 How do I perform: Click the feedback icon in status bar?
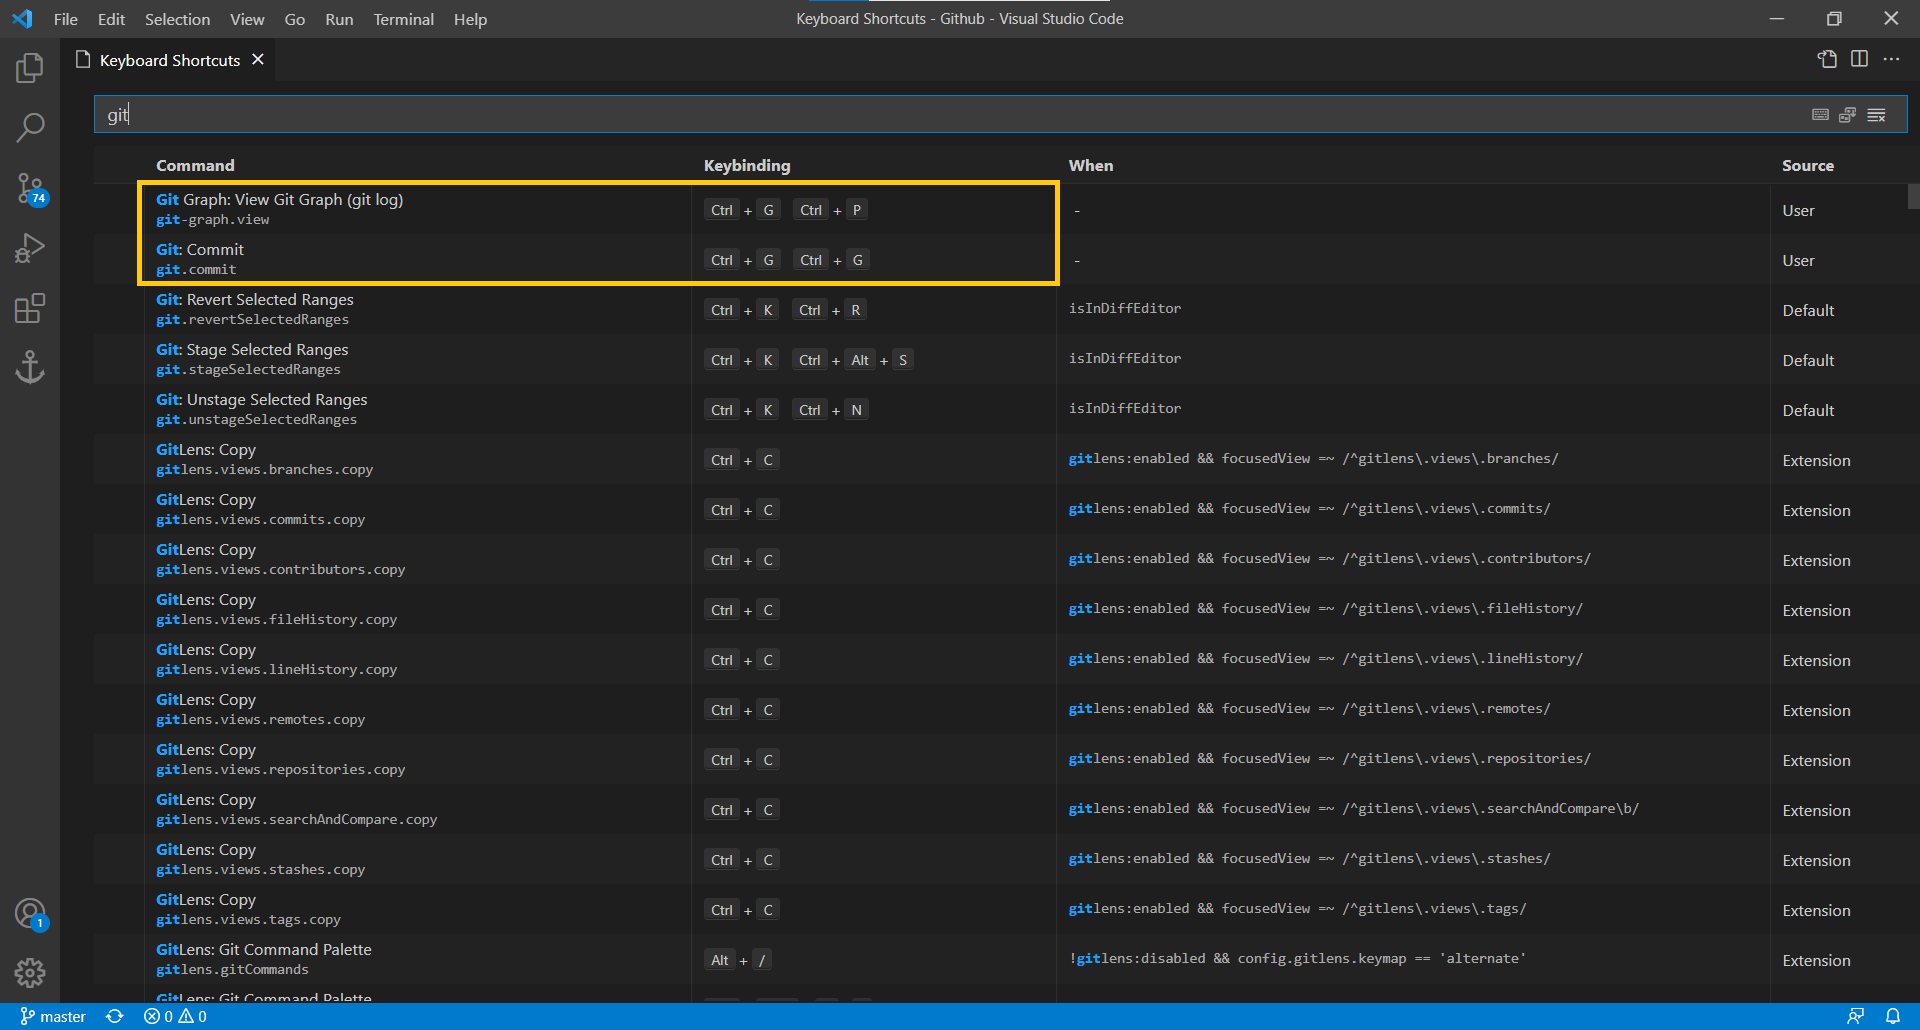1855,1016
